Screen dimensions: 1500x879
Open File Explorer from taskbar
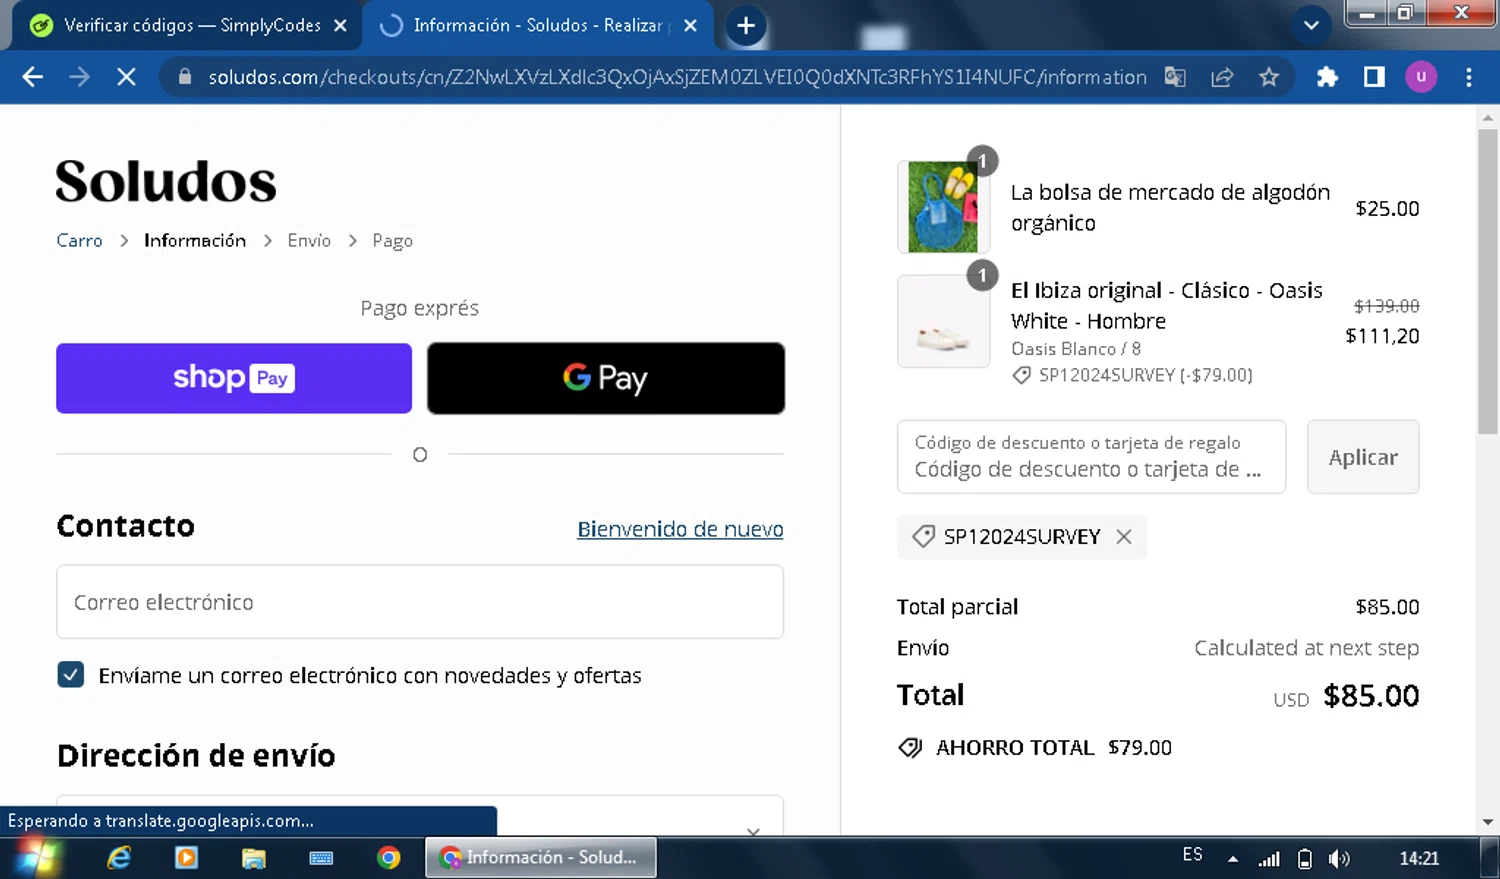point(253,858)
